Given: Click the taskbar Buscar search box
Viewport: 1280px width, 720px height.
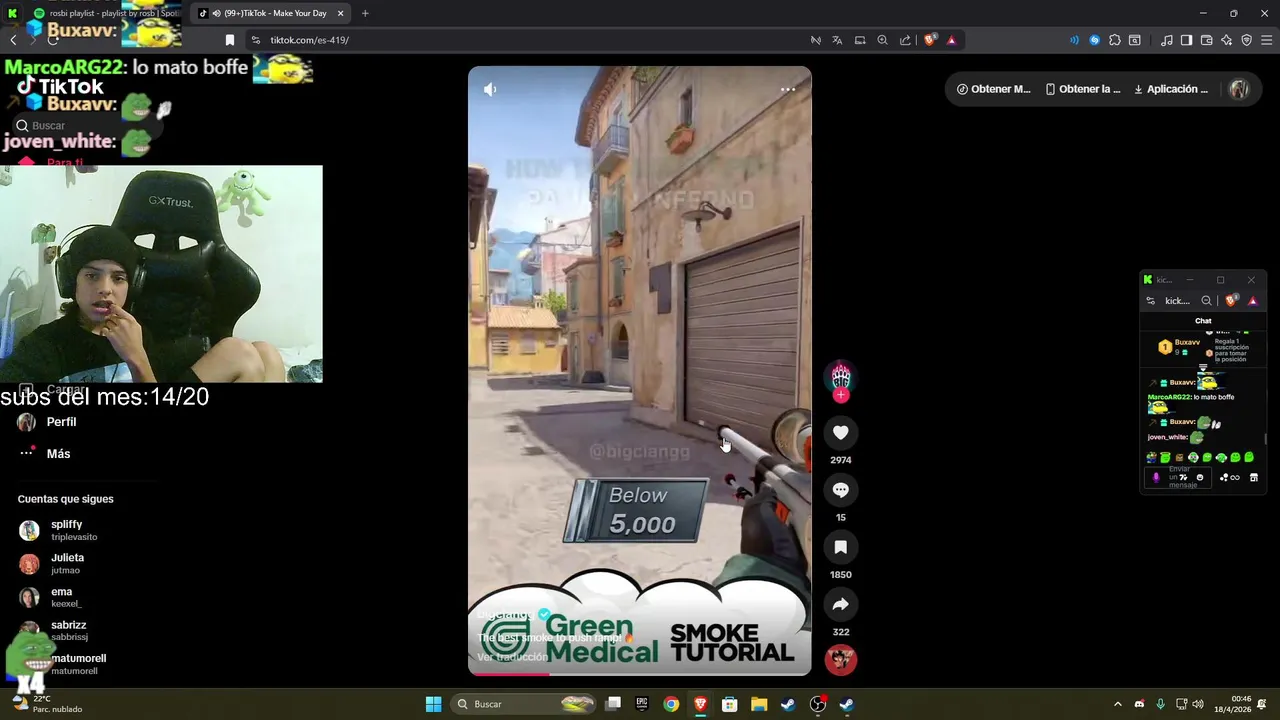Looking at the screenshot, I should 525,704.
